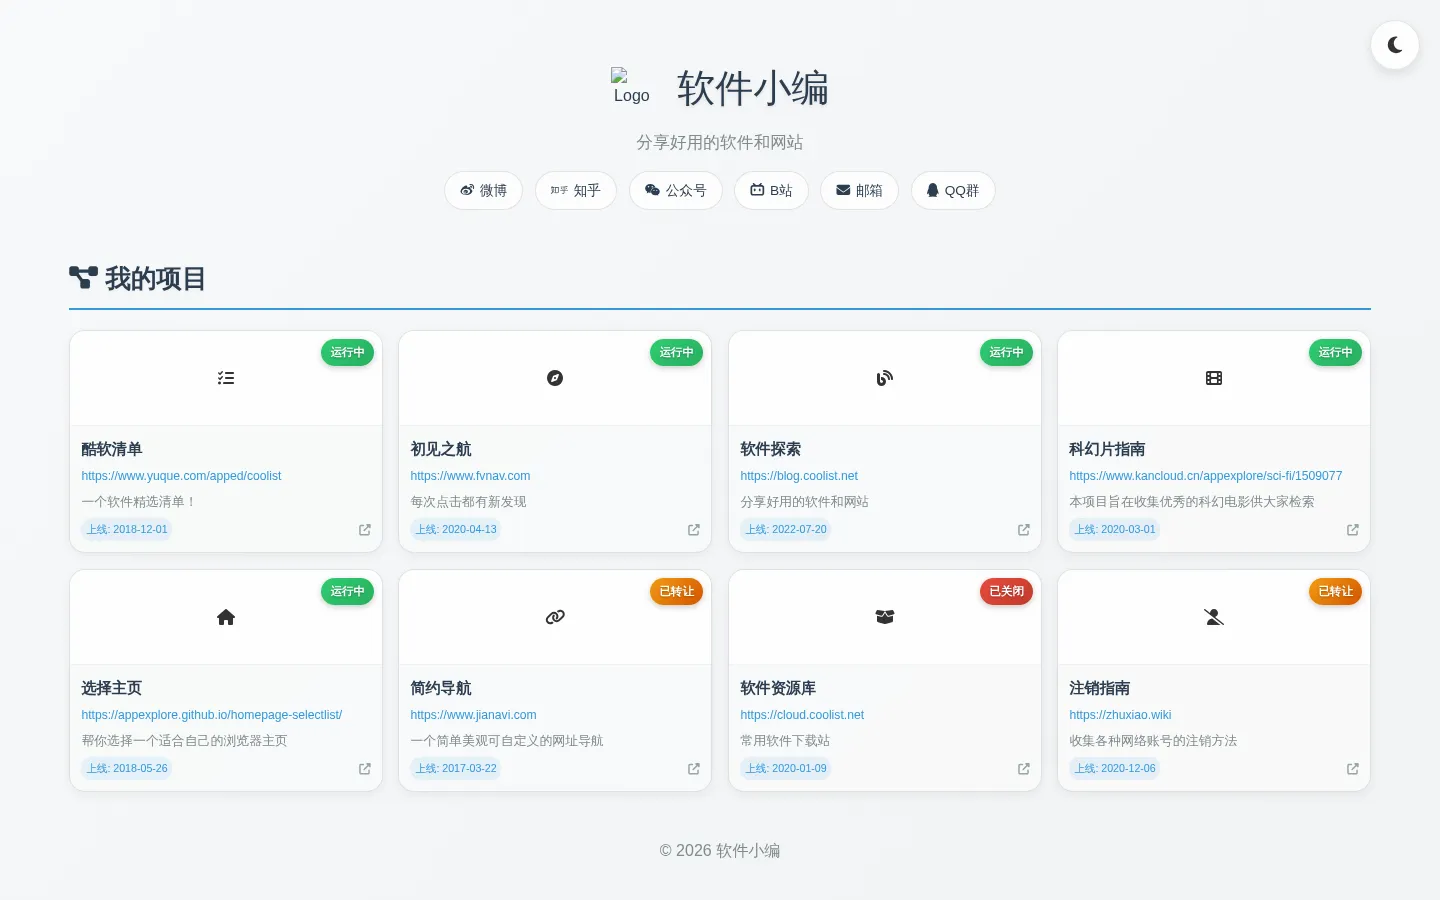
Task: Click the house icon on 选择主页 card
Action: click(x=226, y=617)
